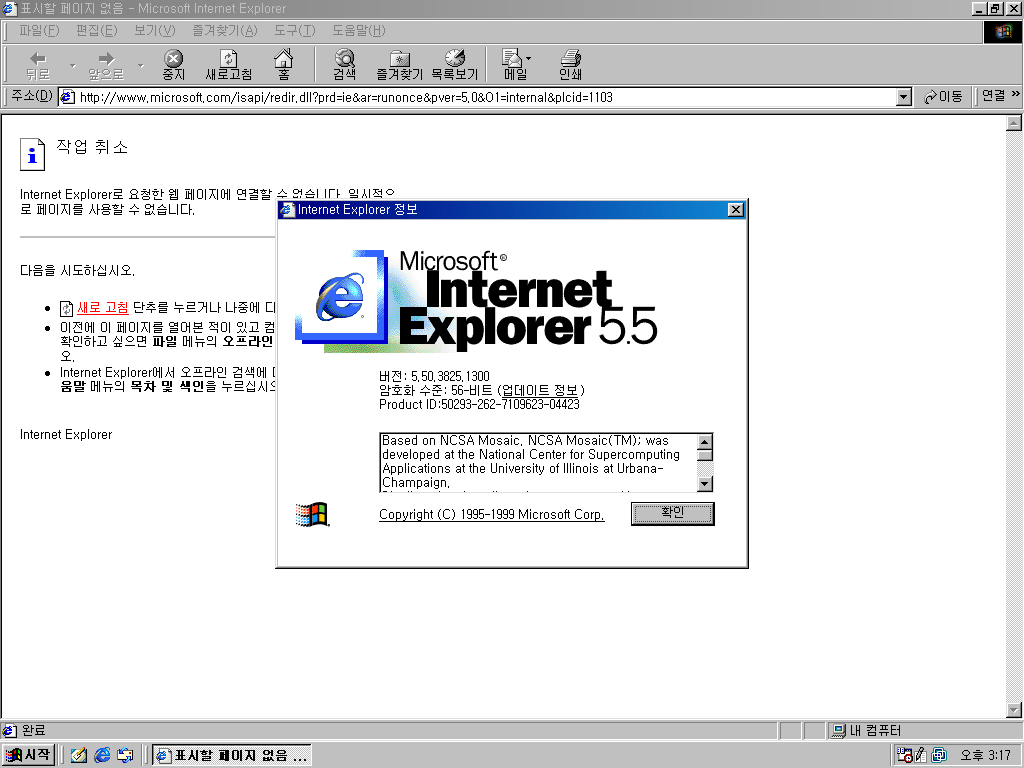Click the IE icon in main title bar
Viewport: 1024px width, 768px height.
pos(10,8)
